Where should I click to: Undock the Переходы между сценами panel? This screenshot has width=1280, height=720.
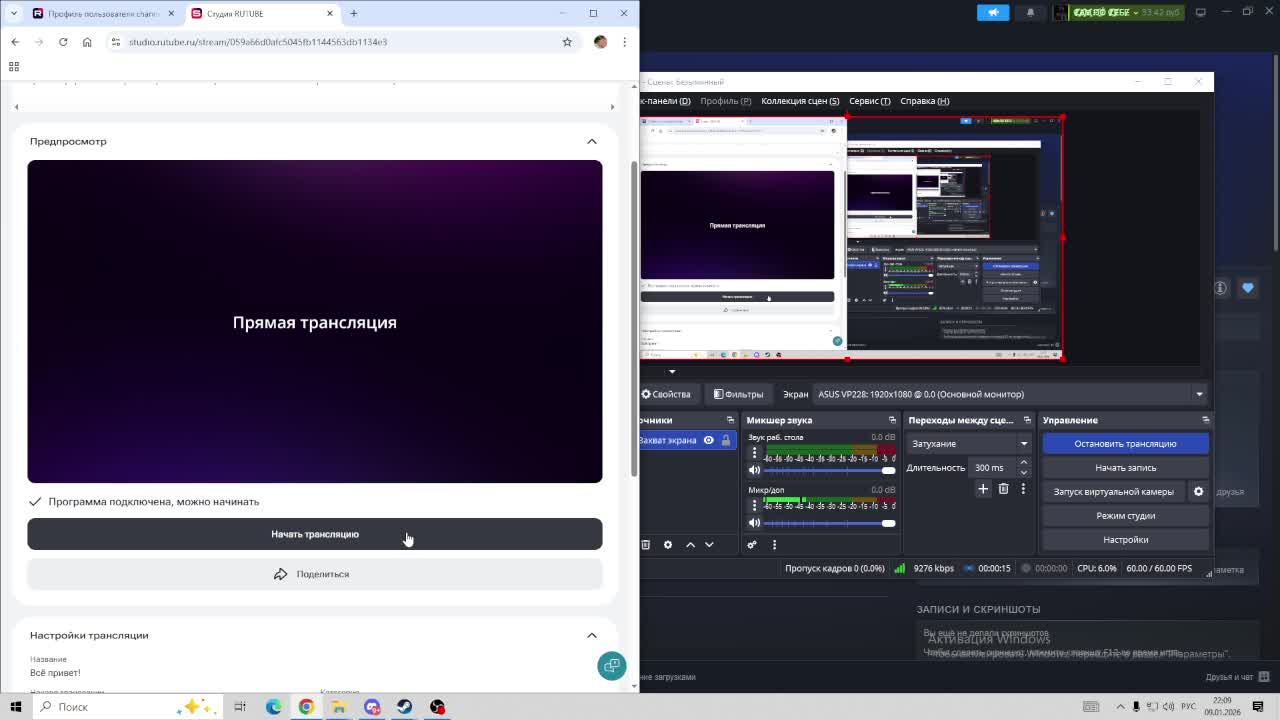[x=1027, y=420]
